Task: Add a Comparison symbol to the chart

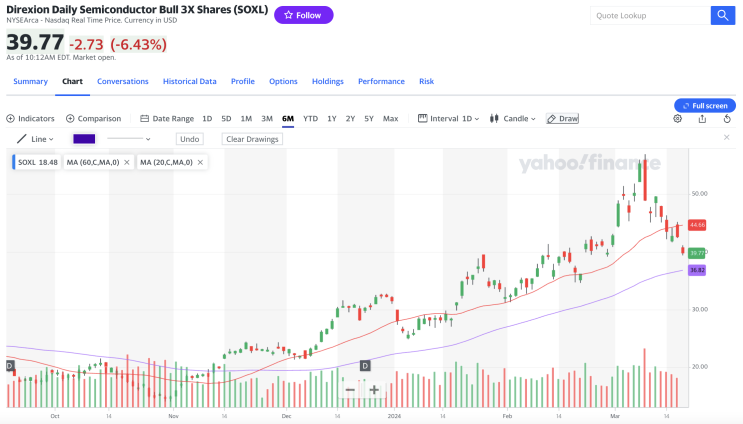Action: [93, 118]
